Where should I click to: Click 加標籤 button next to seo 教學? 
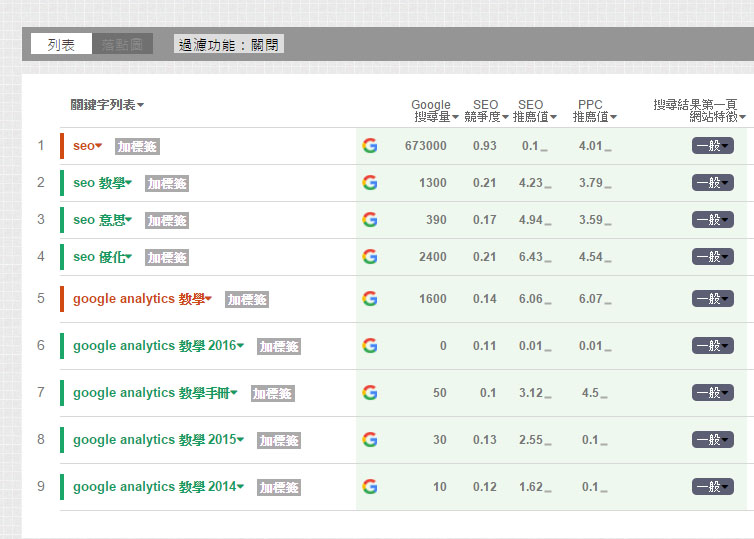click(167, 184)
